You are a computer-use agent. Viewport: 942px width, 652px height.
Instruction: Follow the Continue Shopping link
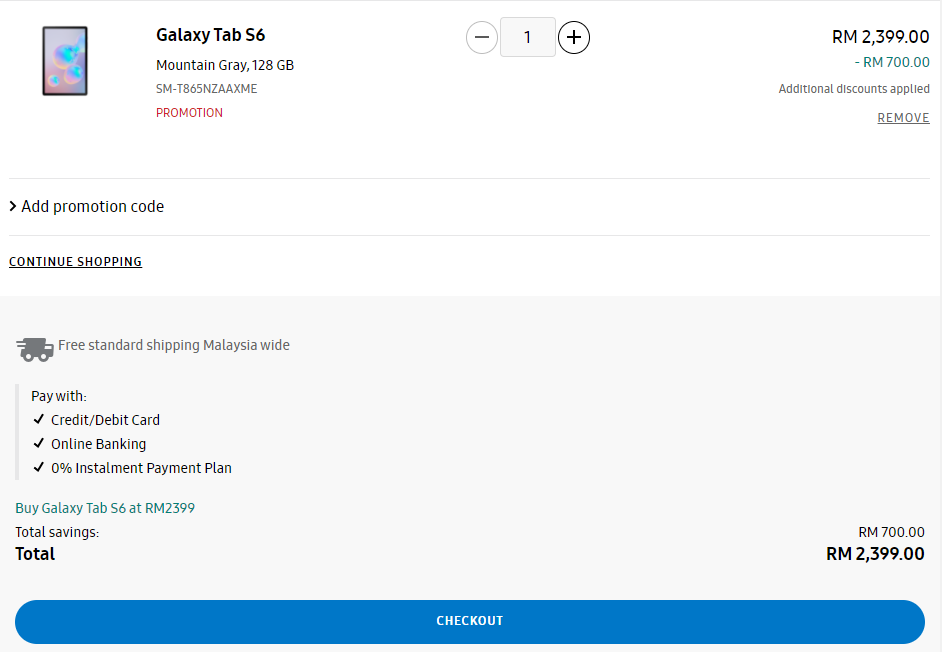75,261
